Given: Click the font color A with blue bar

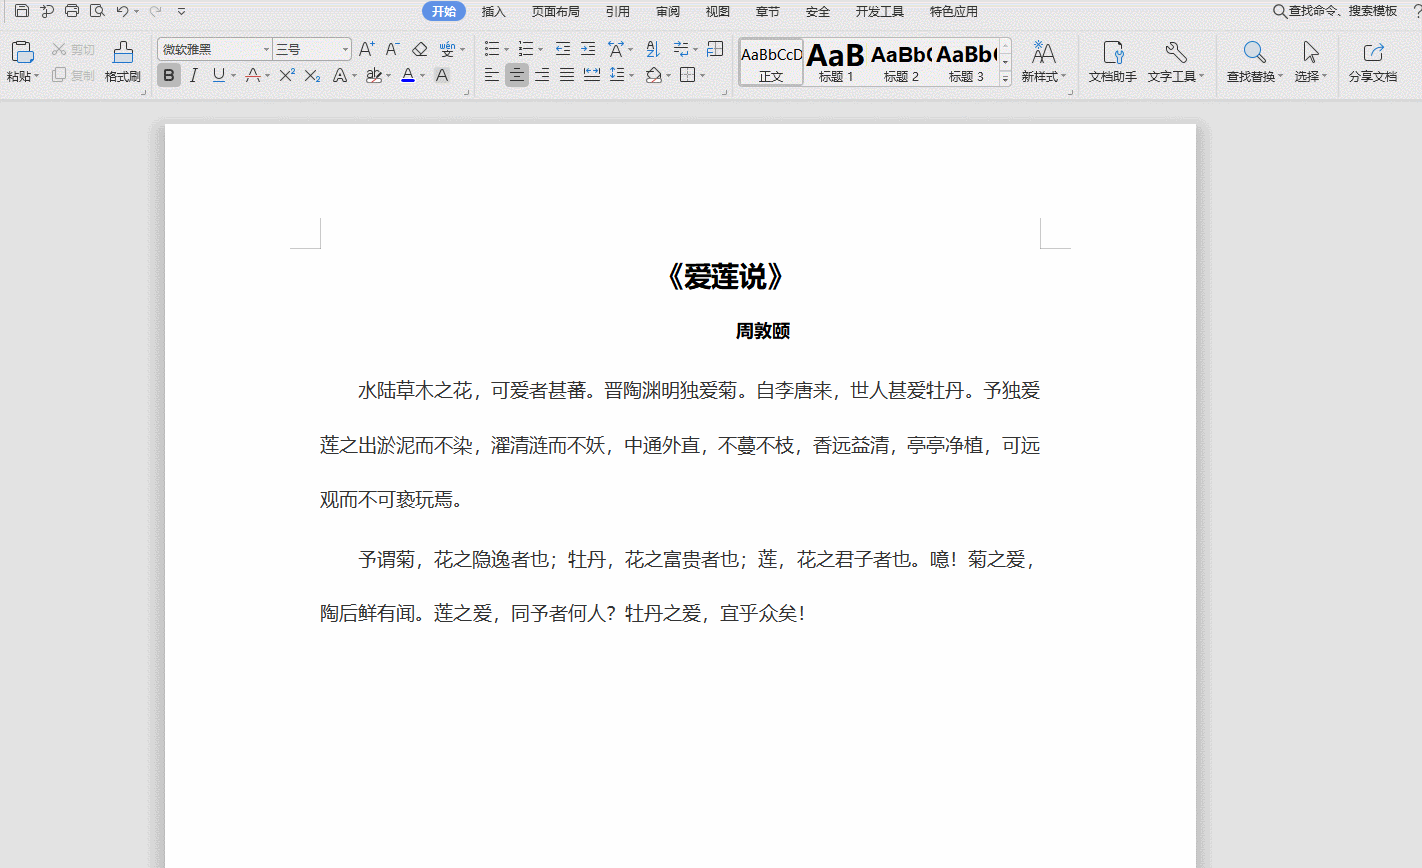Looking at the screenshot, I should 407,75.
